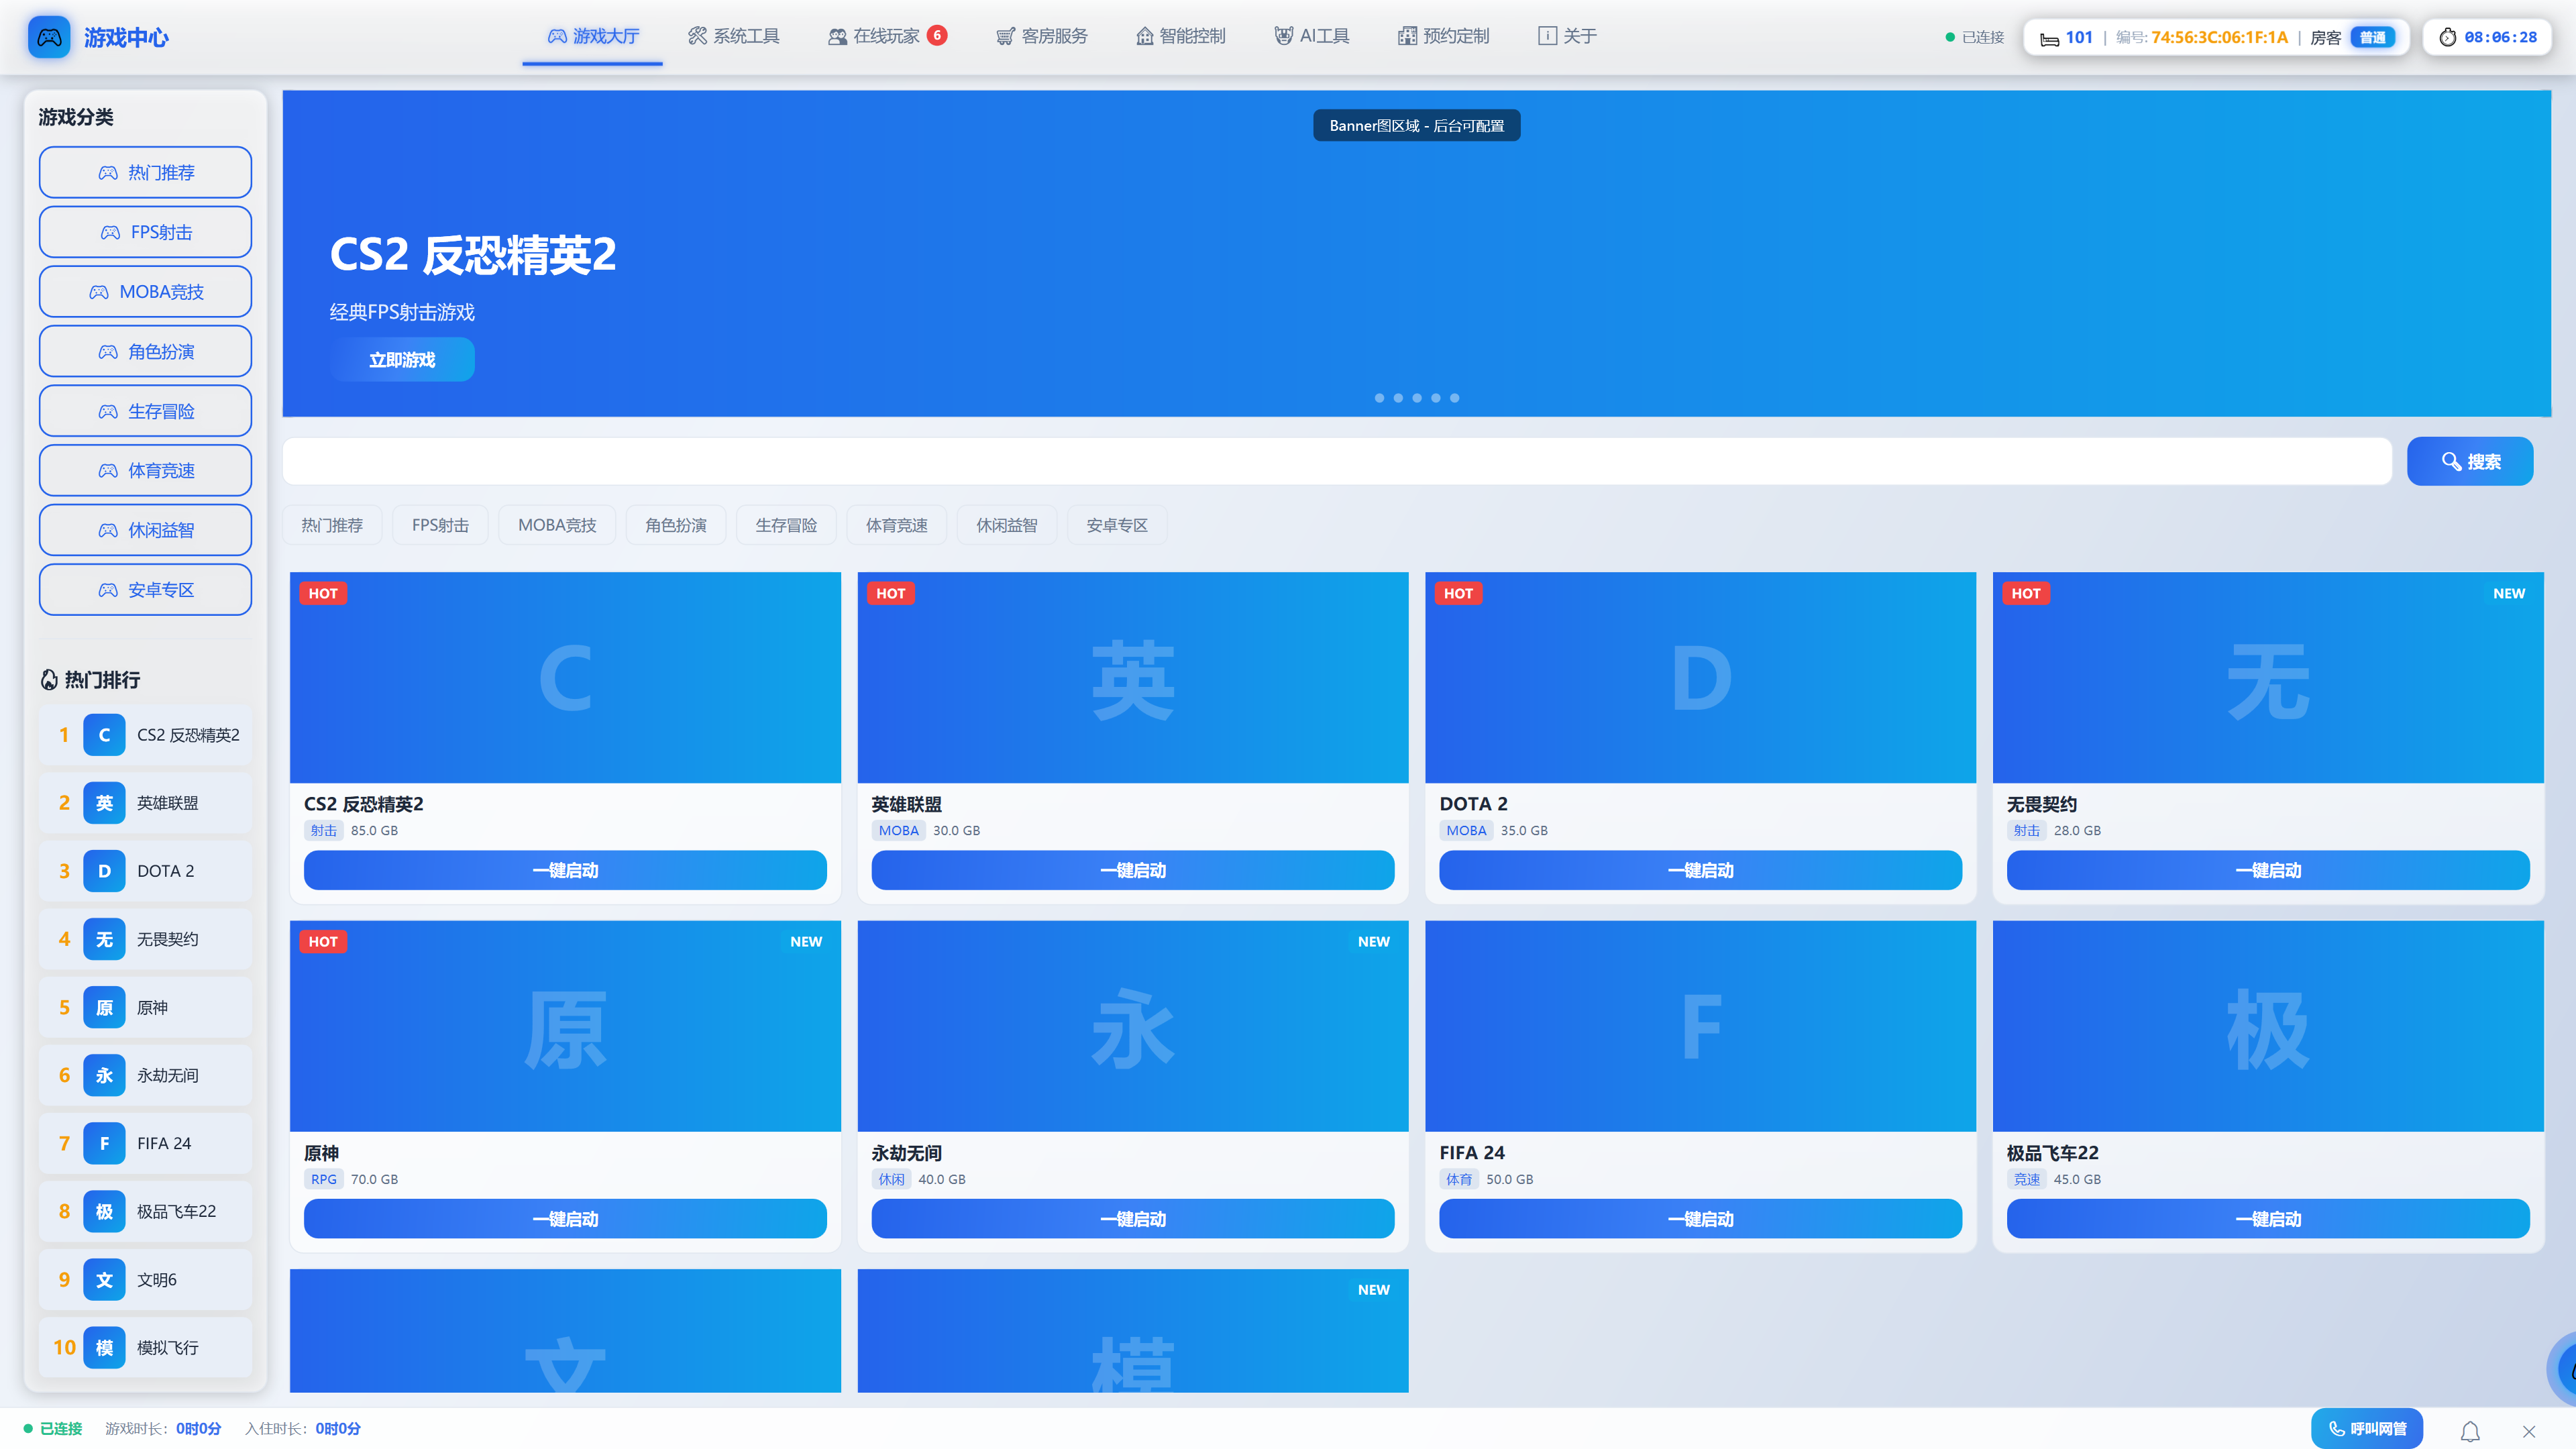Open 文明6 ranking icon in 热门排行
Image resolution: width=2576 pixels, height=1449 pixels.
pos(104,1279)
